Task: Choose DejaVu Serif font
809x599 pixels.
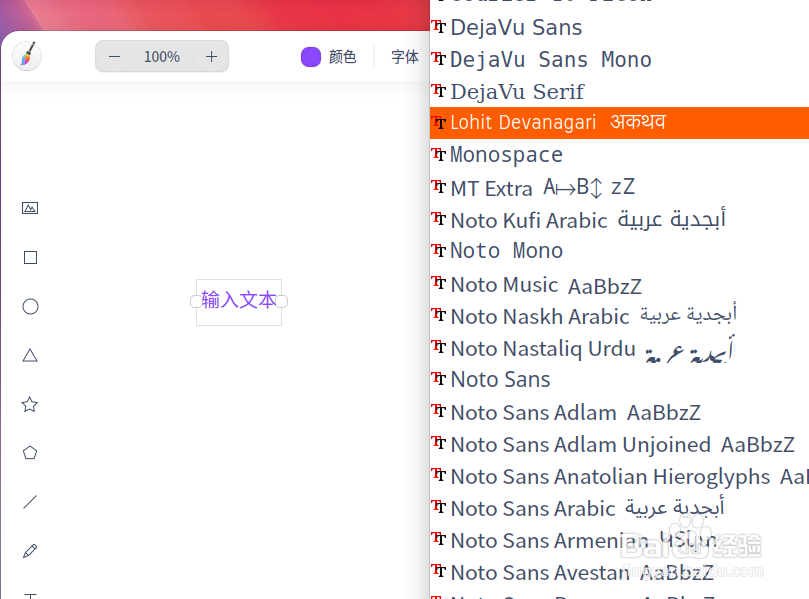Action: pyautogui.click(x=619, y=91)
